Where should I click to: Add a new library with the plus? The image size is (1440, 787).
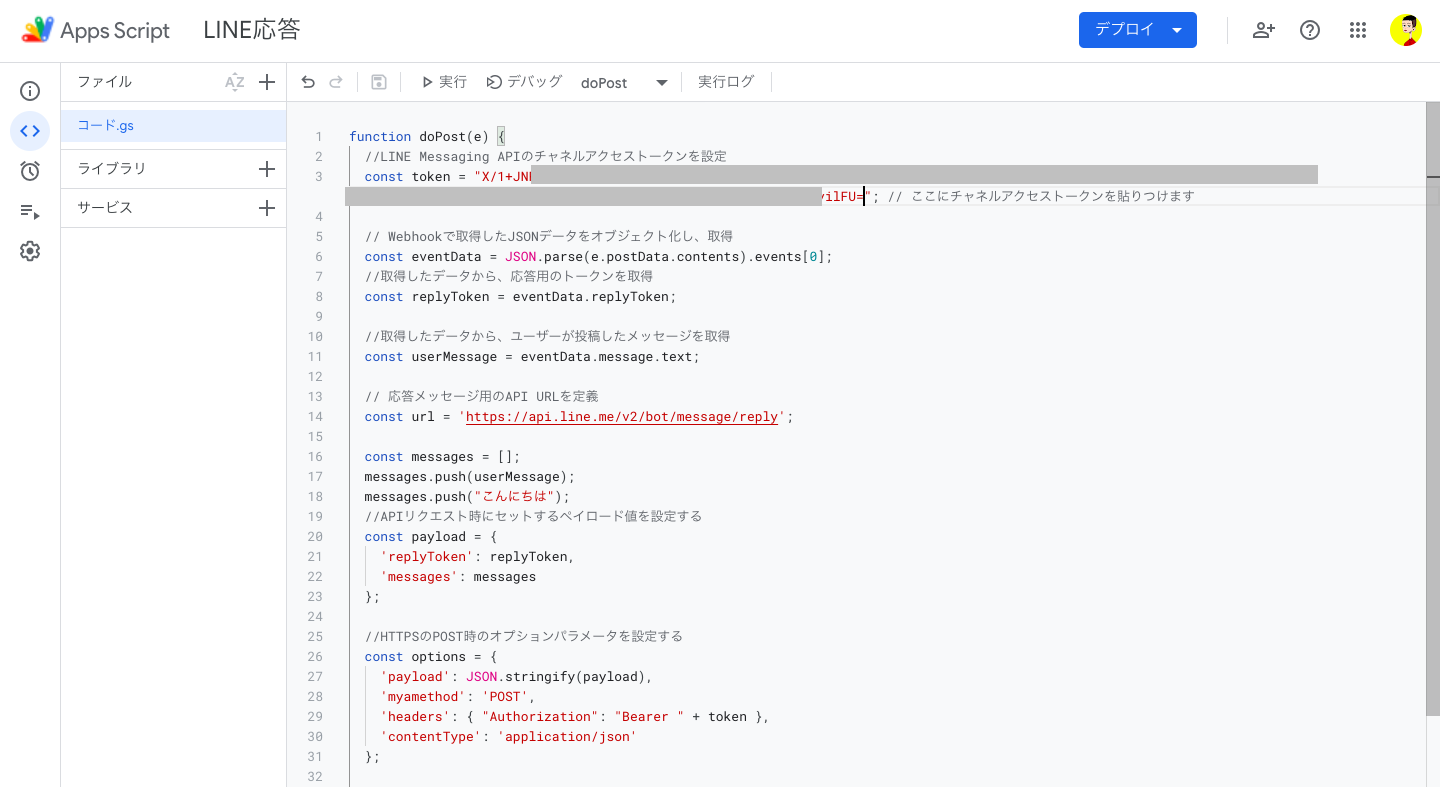click(266, 168)
